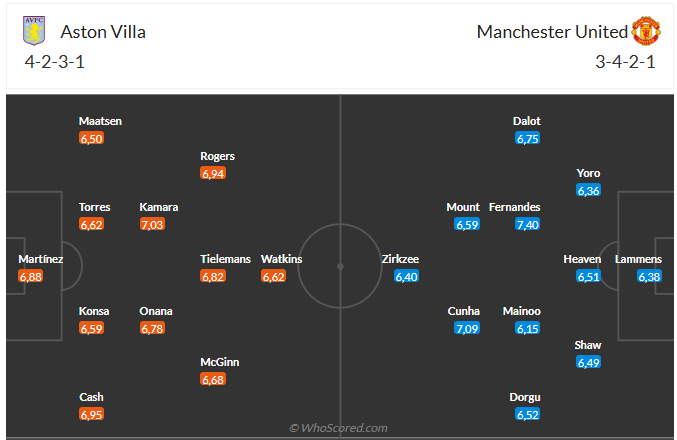This screenshot has width=677, height=440.
Task: Open the Aston Villa team name link
Action: [103, 32]
